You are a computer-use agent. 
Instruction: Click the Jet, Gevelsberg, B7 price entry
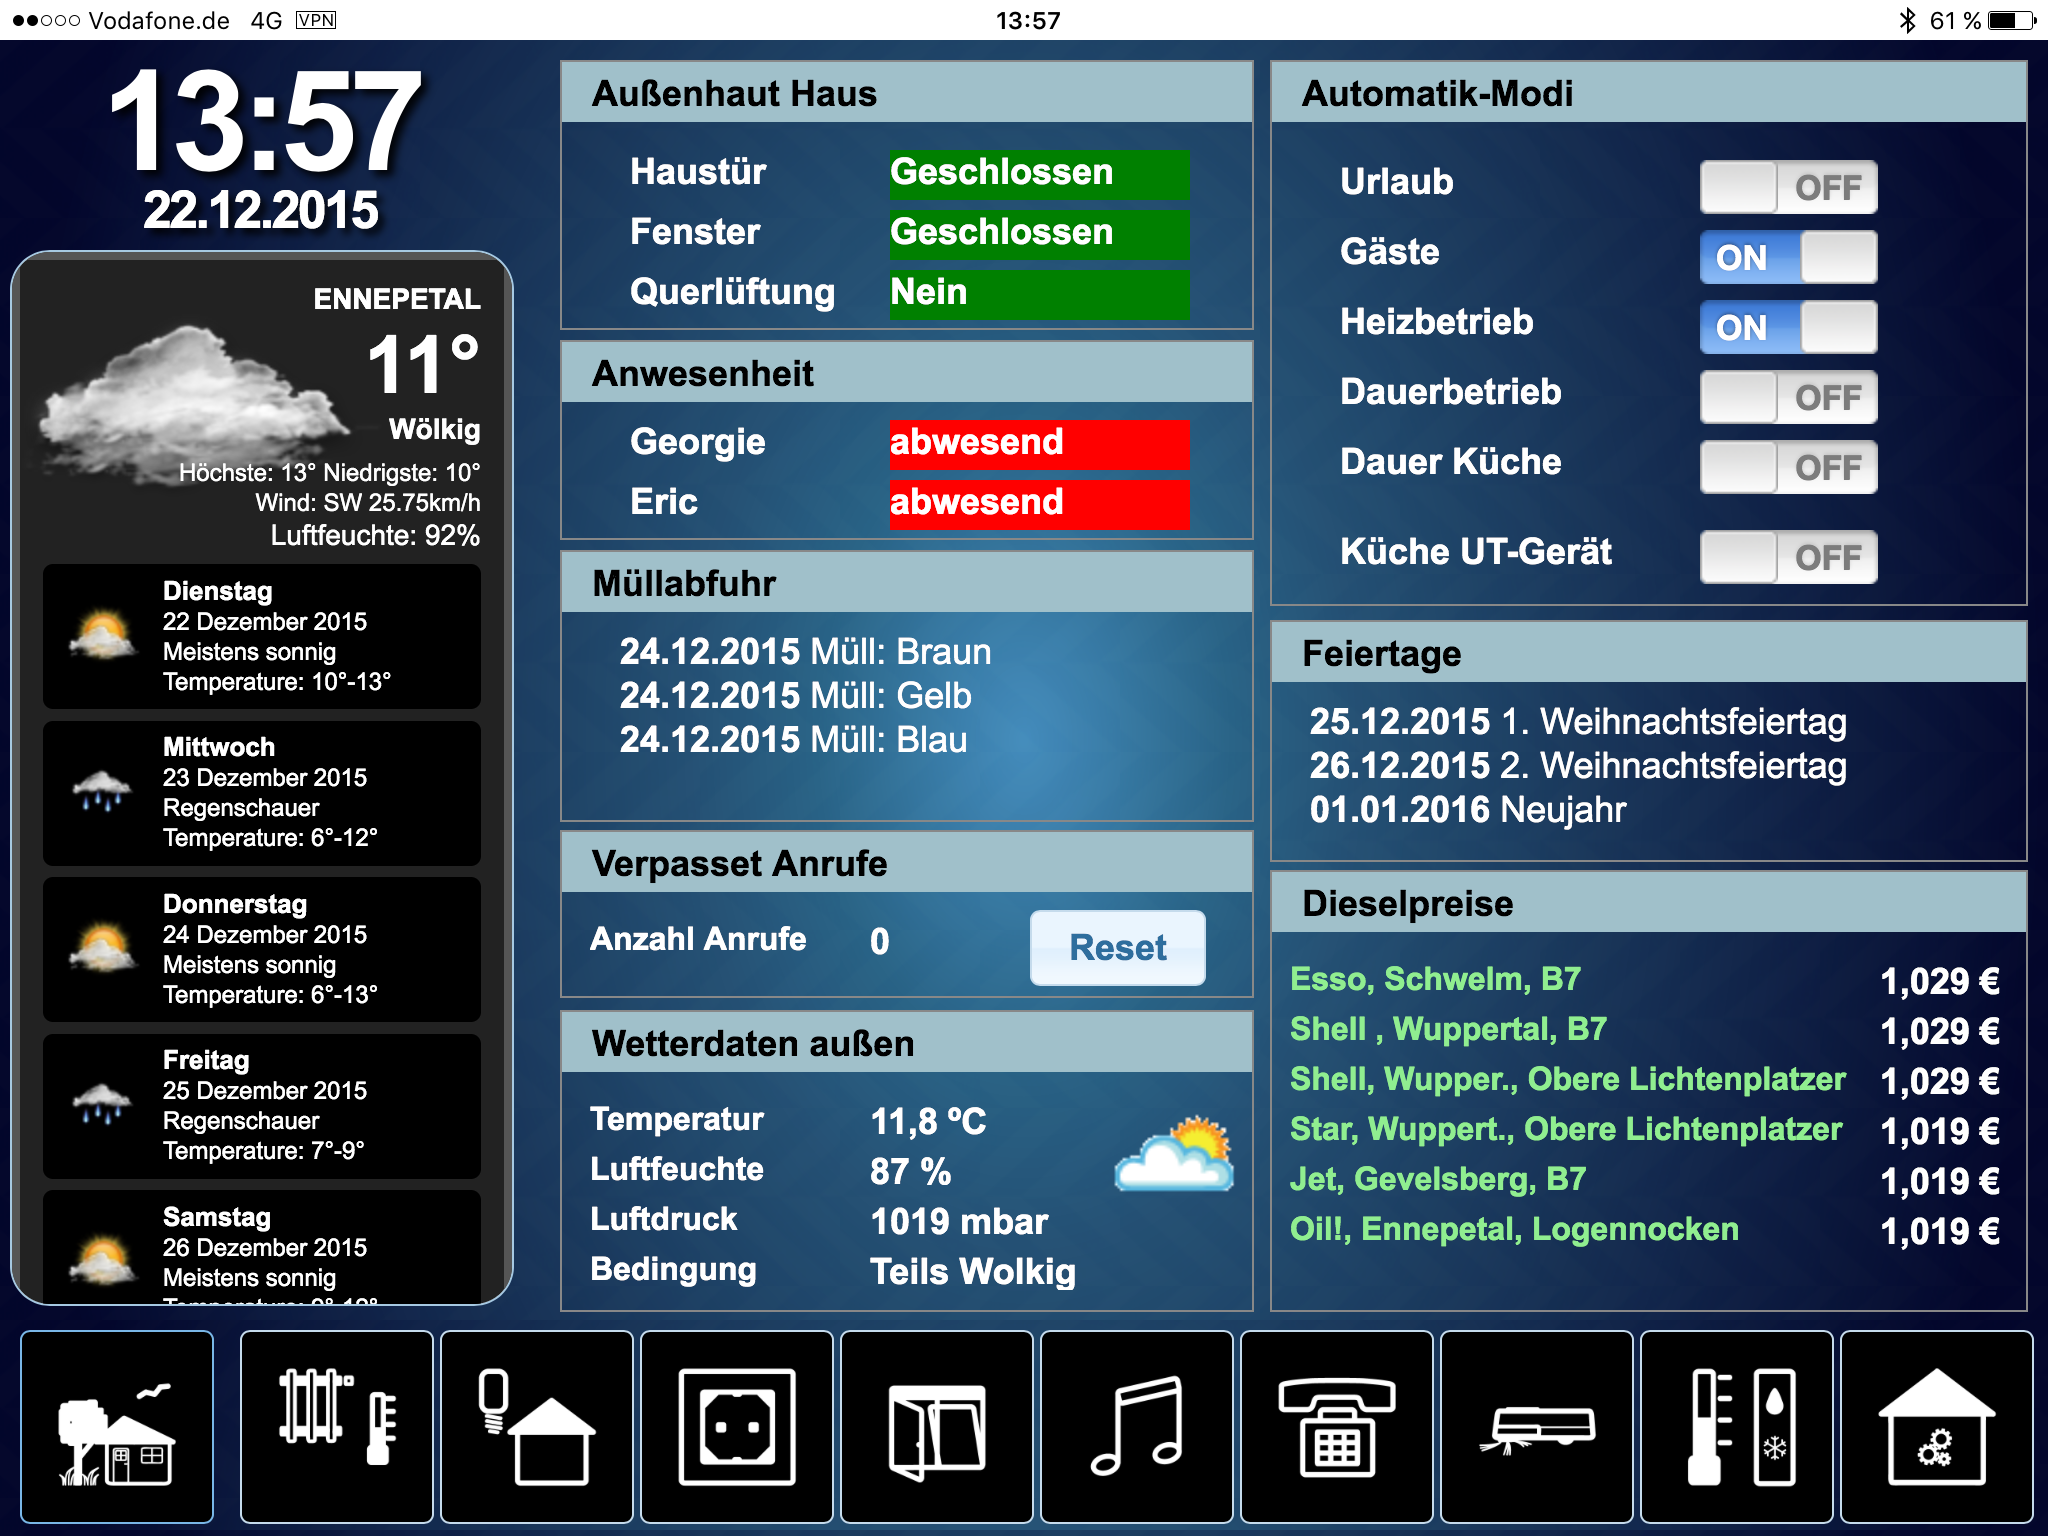click(x=1438, y=1179)
